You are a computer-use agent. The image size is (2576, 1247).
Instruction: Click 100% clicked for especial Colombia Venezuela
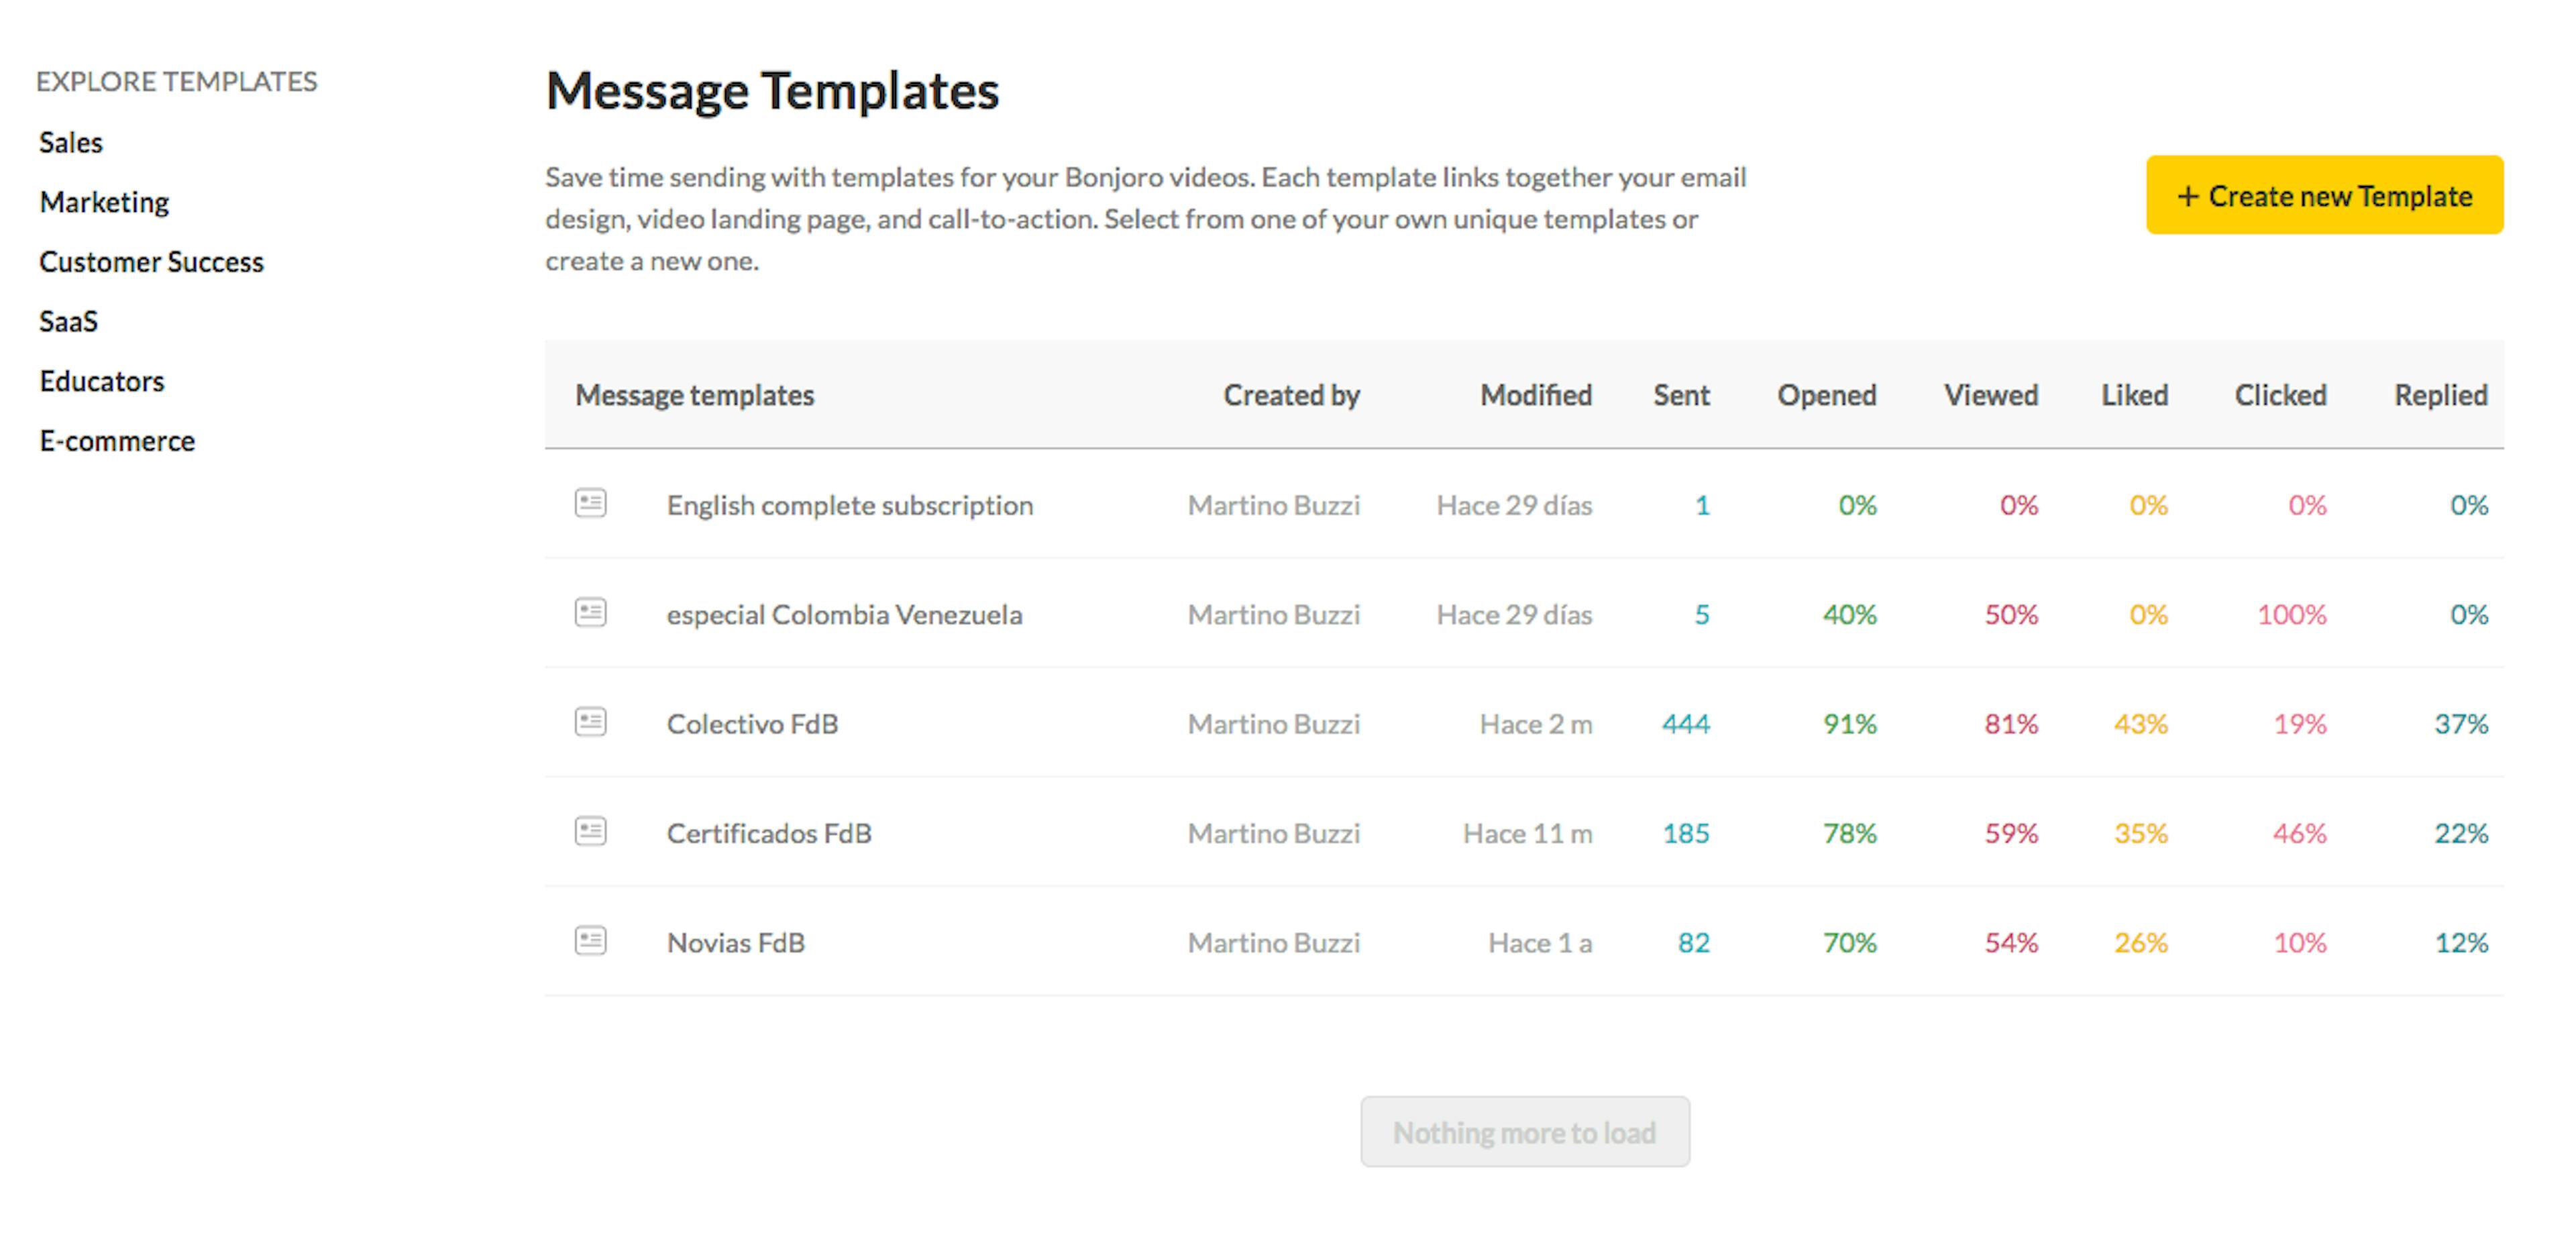(x=2291, y=614)
